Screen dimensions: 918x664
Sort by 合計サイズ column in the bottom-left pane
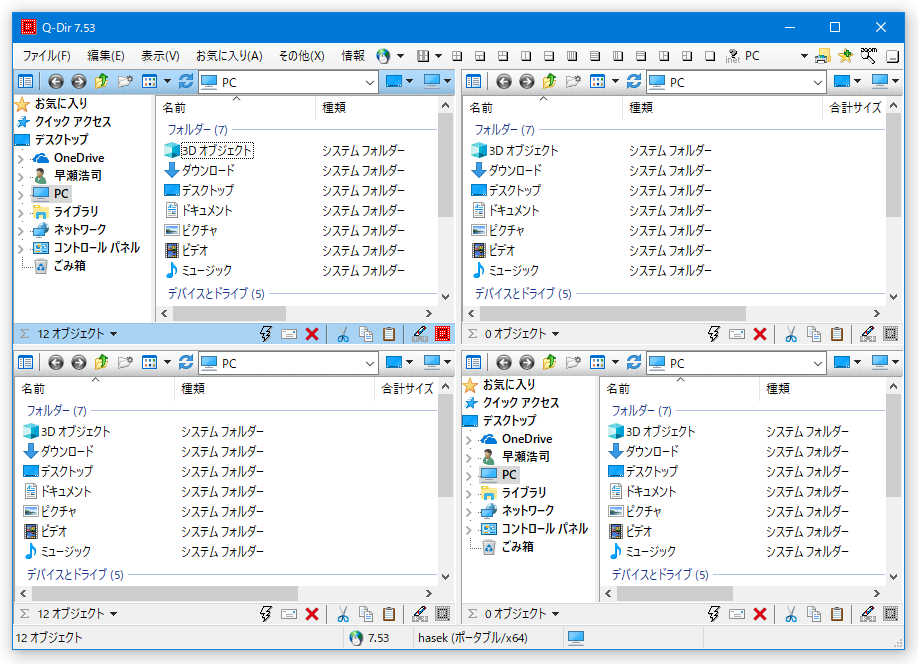[x=406, y=389]
